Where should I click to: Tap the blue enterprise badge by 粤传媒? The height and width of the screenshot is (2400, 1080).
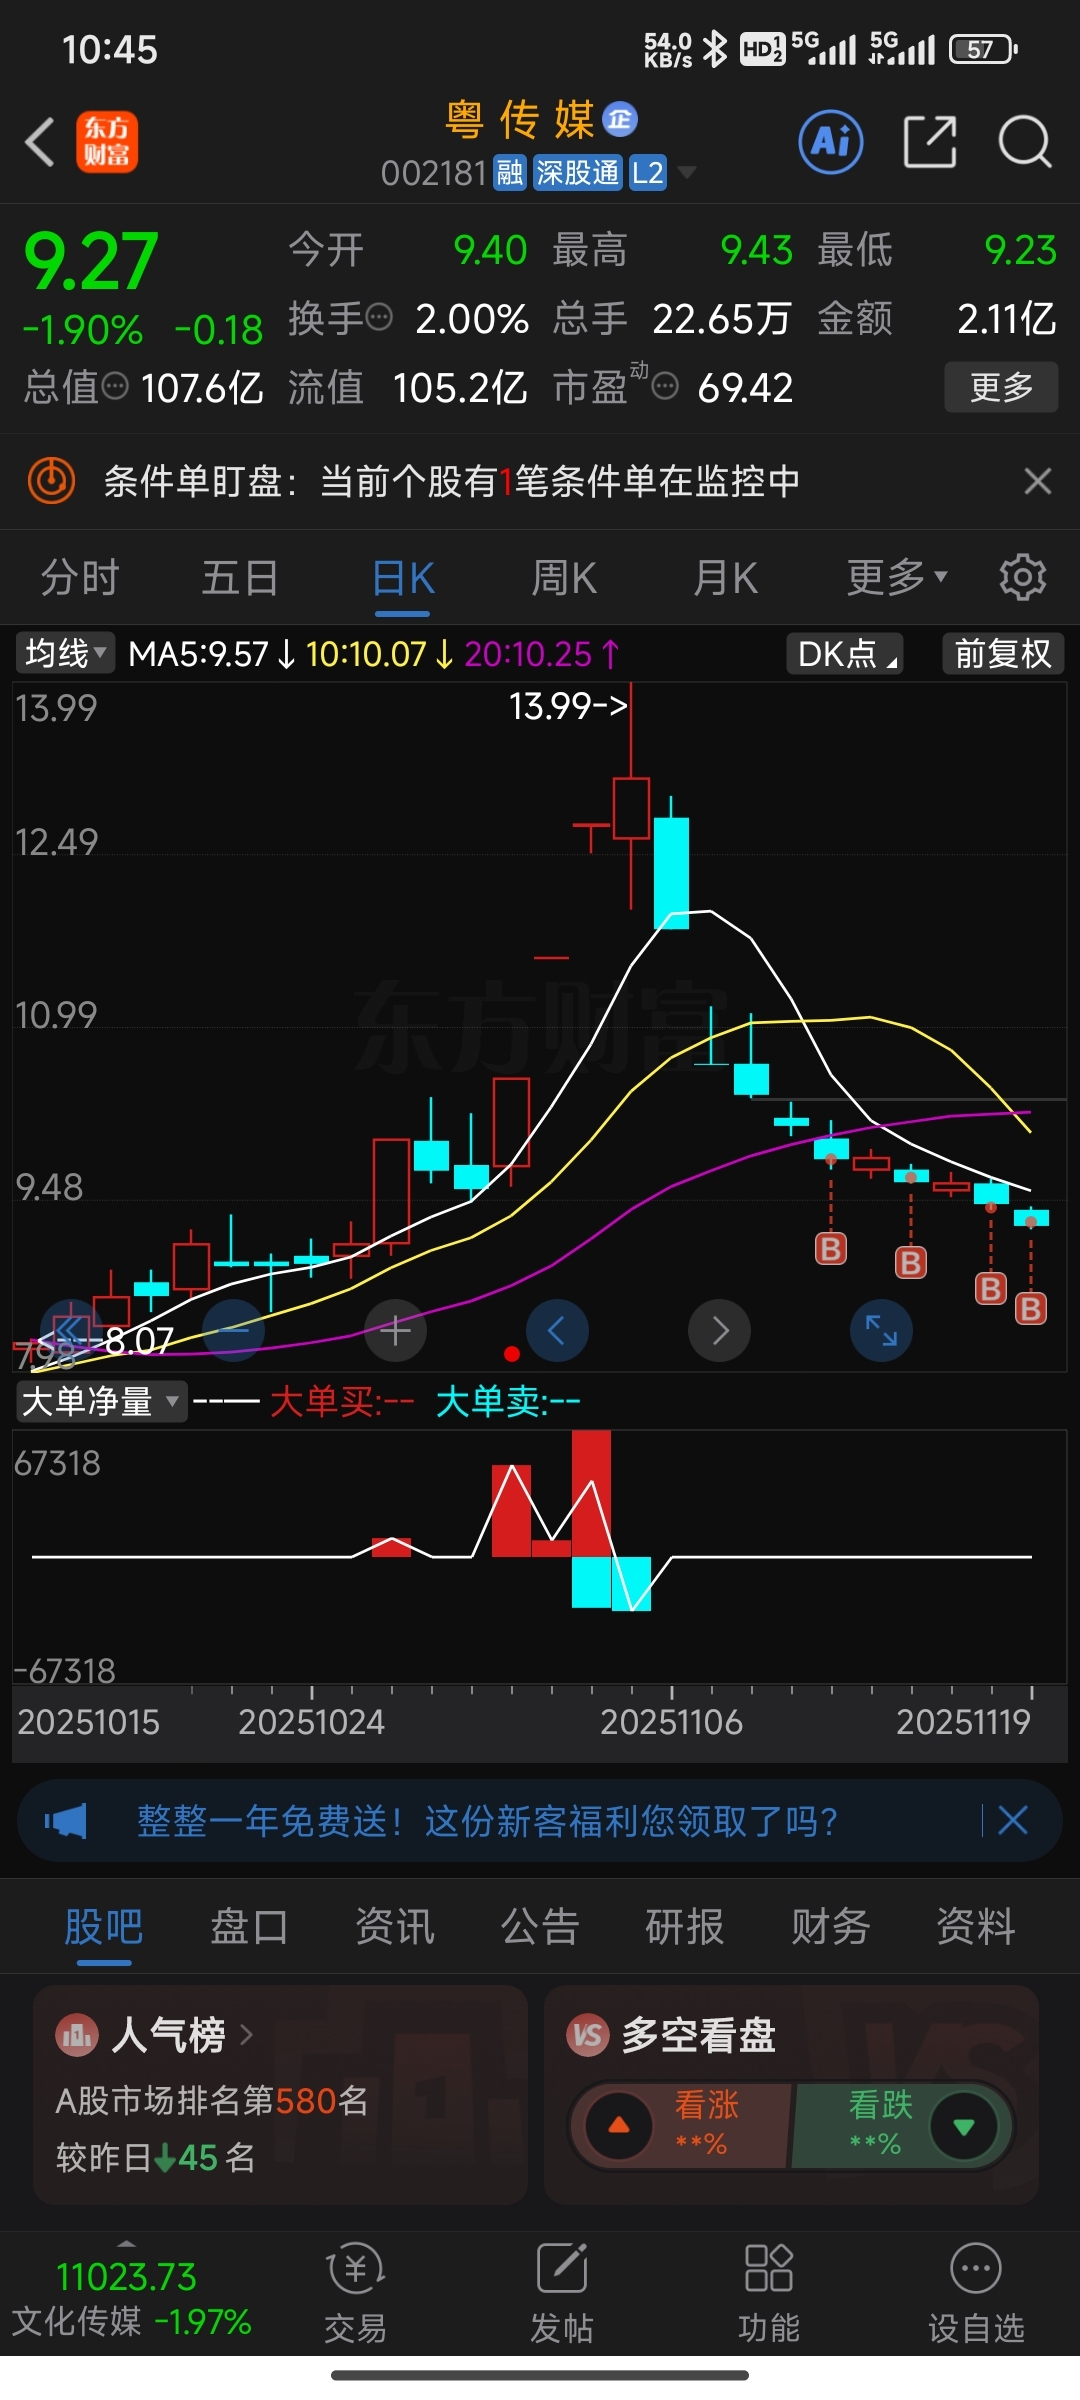coord(620,119)
